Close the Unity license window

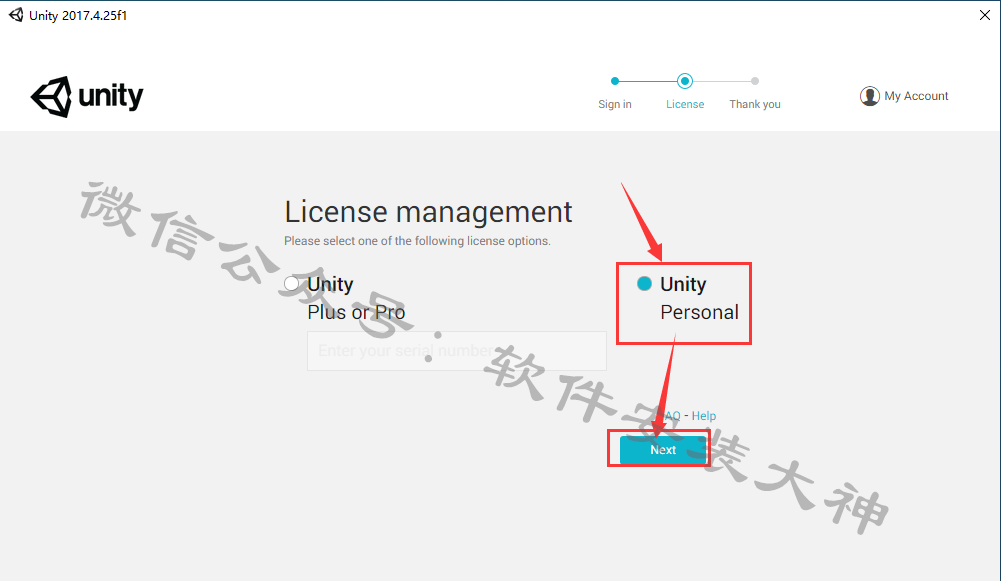(985, 15)
